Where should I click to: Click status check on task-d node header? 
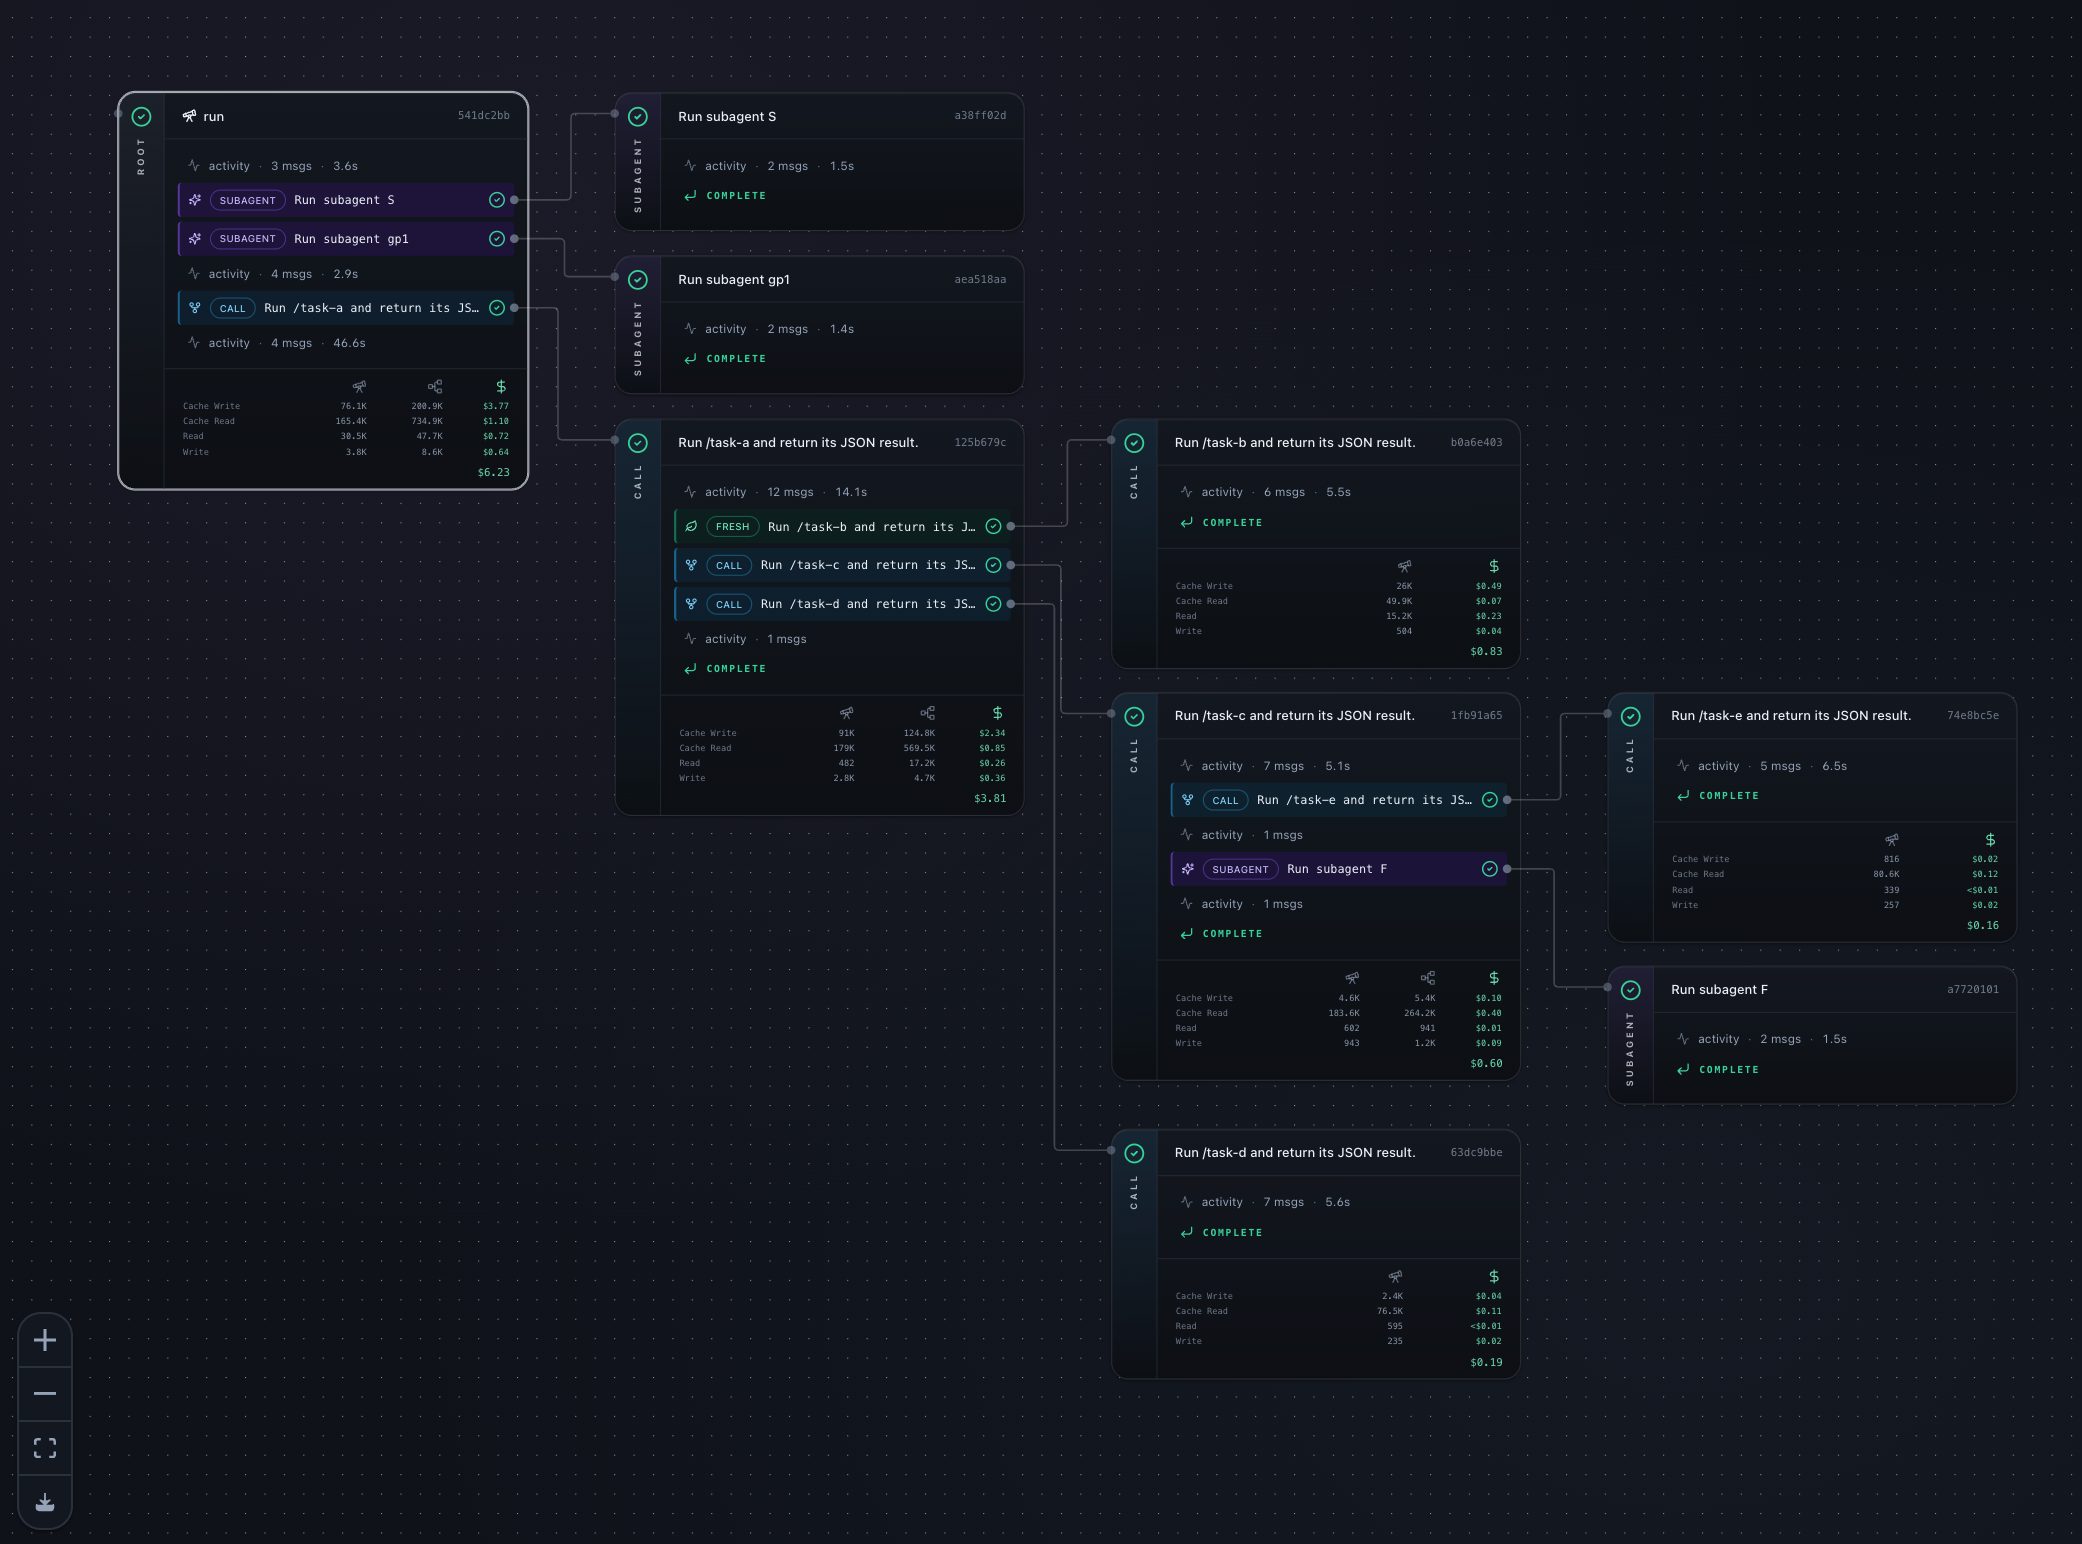pyautogui.click(x=1134, y=1153)
